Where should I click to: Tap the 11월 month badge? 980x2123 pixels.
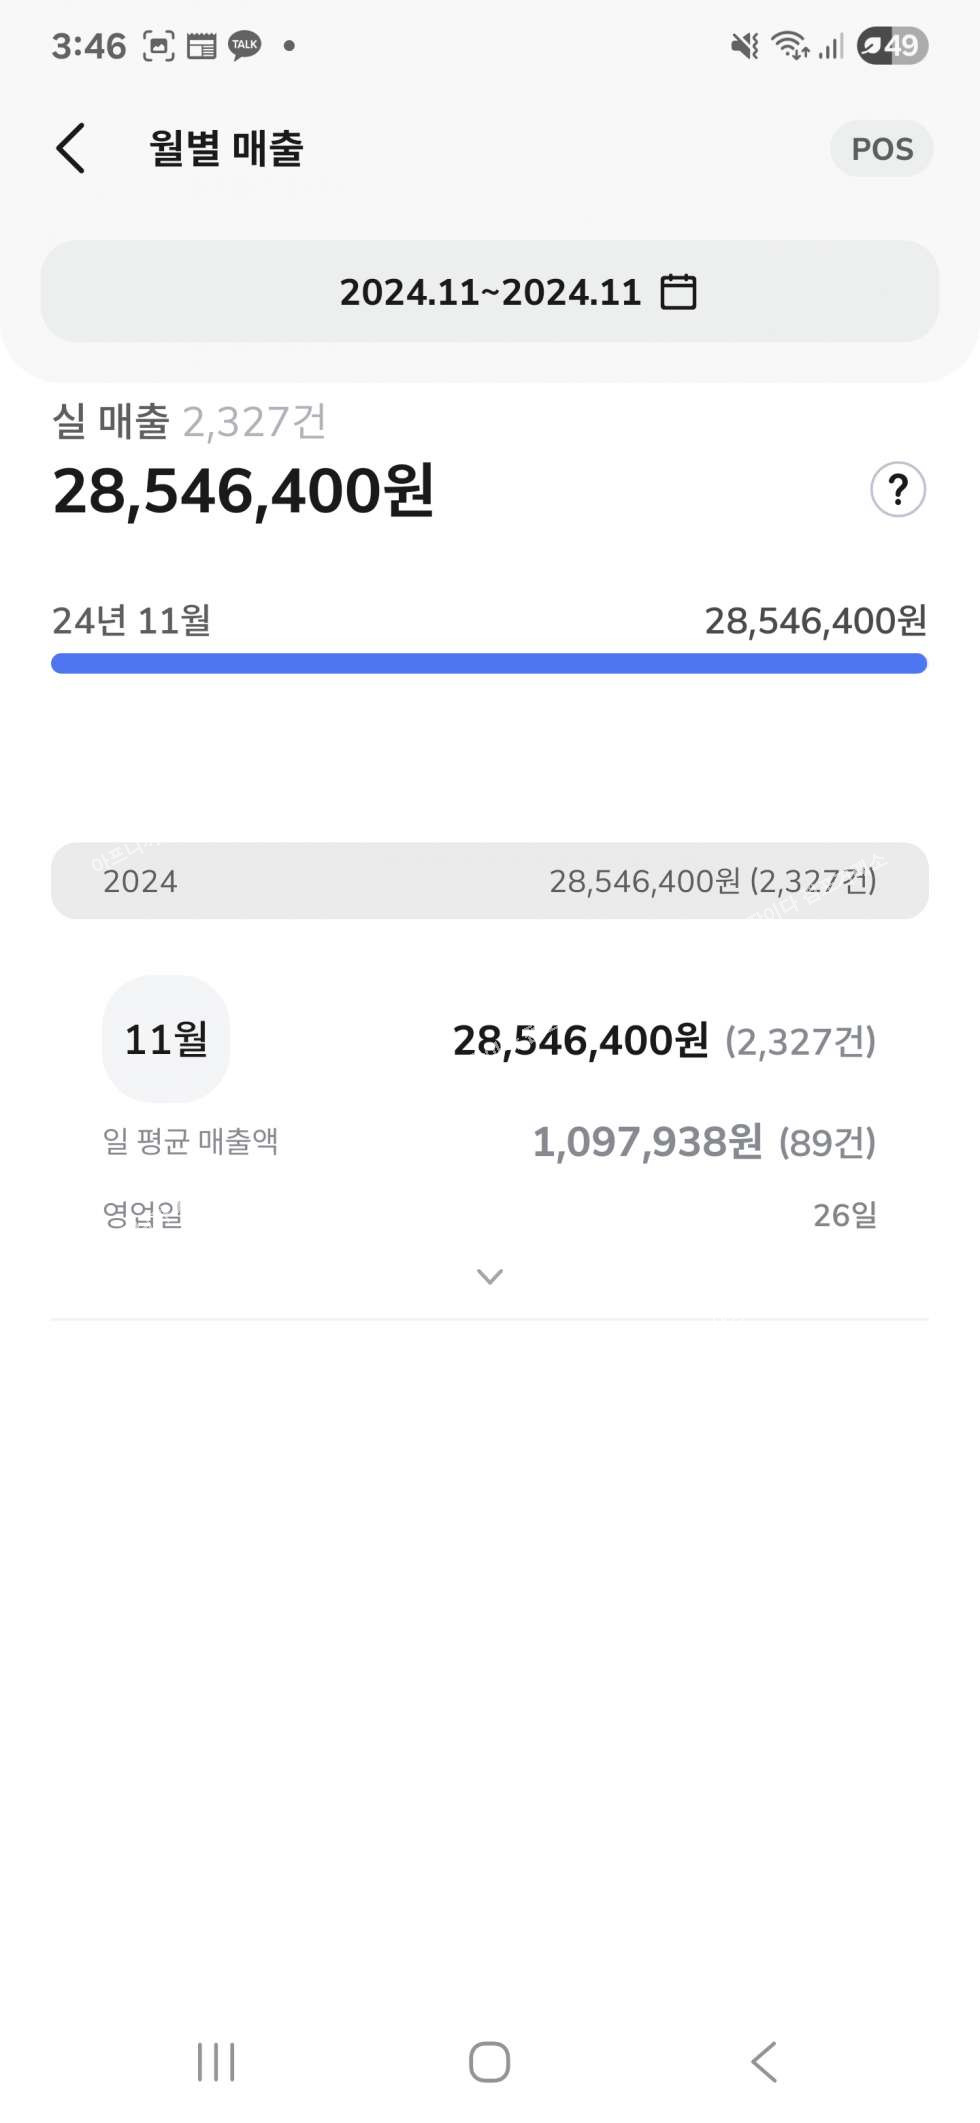166,1039
